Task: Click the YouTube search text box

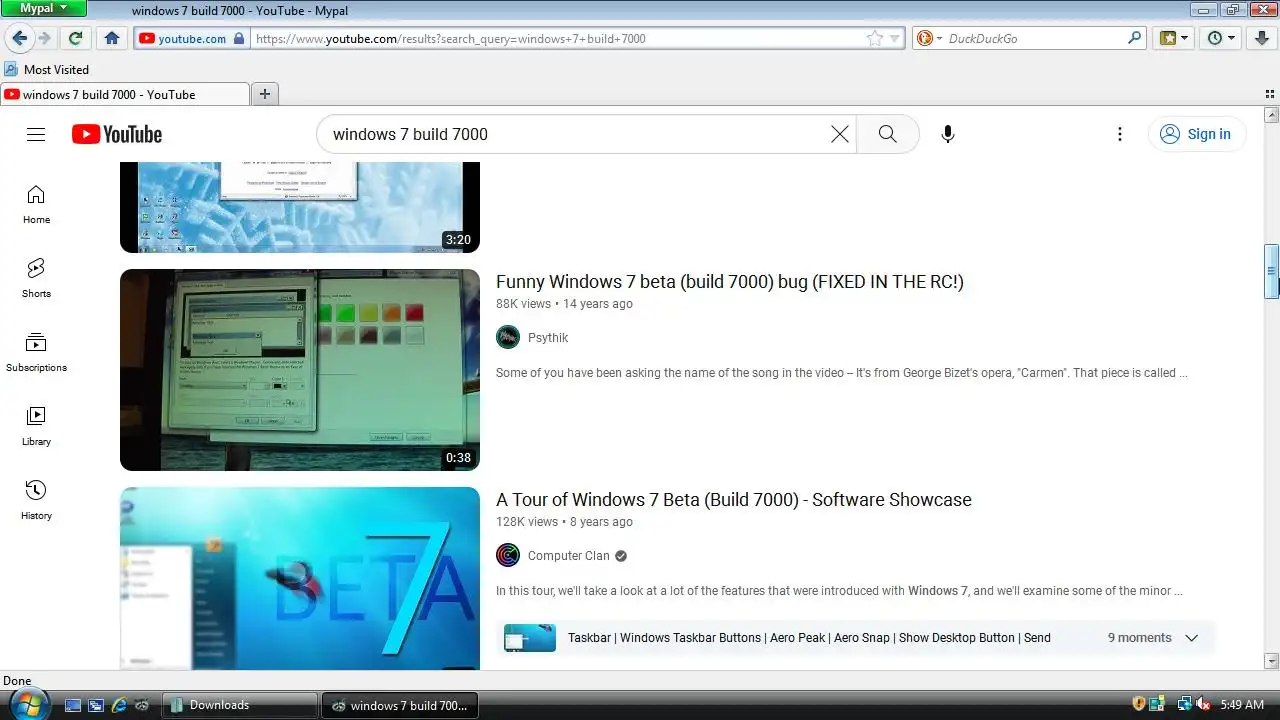Action: tap(577, 134)
